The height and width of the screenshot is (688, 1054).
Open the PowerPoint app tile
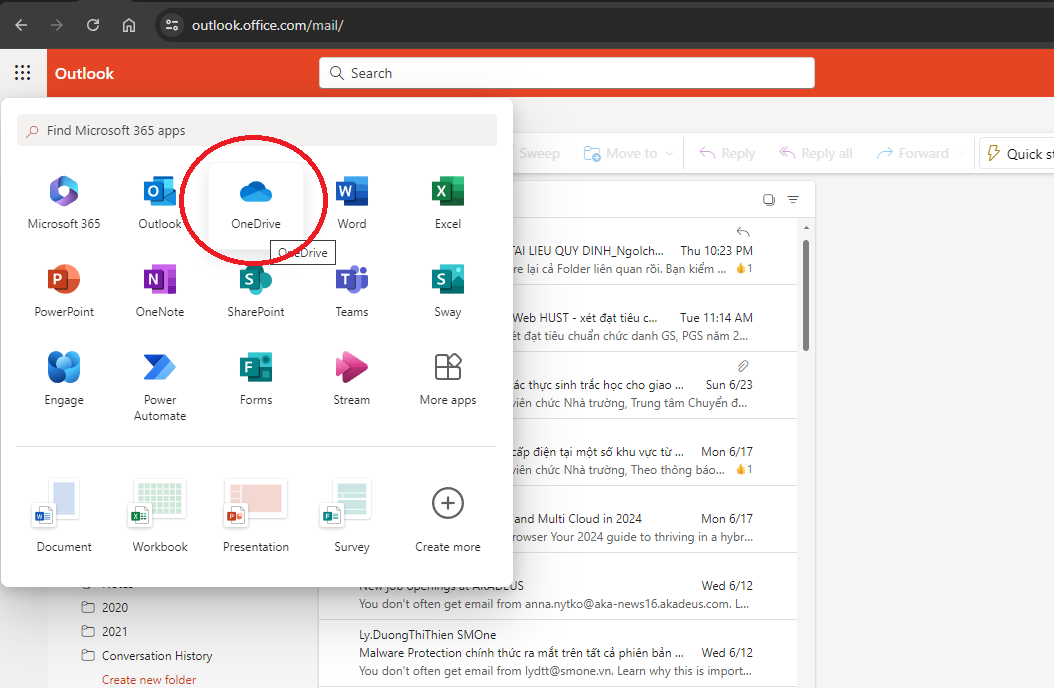64,289
